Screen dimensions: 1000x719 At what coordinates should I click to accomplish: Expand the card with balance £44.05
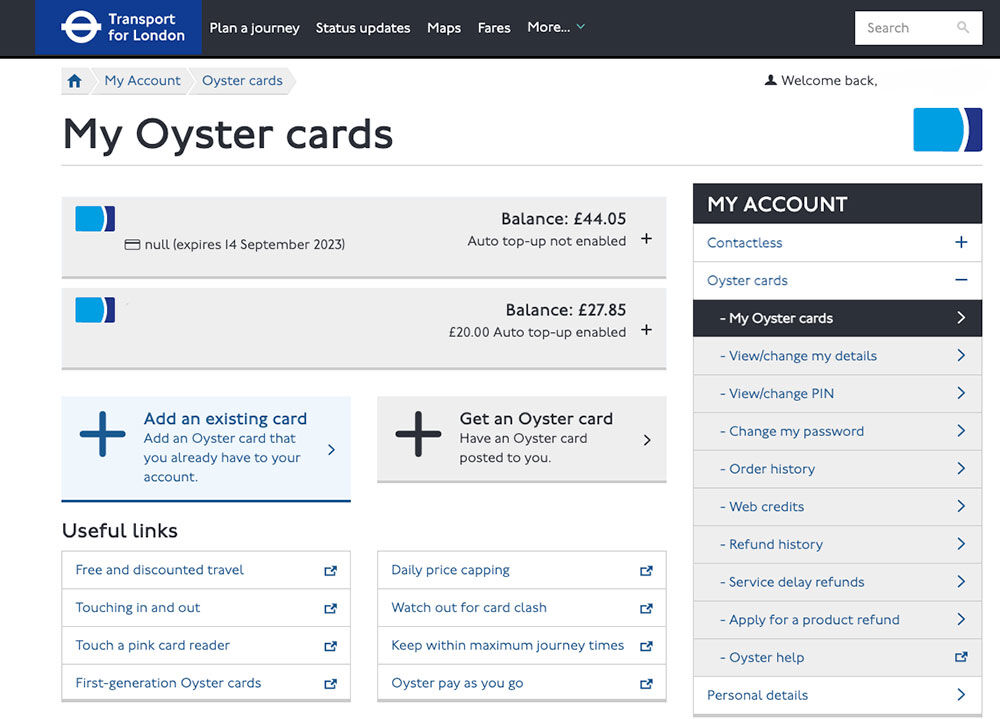[646, 238]
